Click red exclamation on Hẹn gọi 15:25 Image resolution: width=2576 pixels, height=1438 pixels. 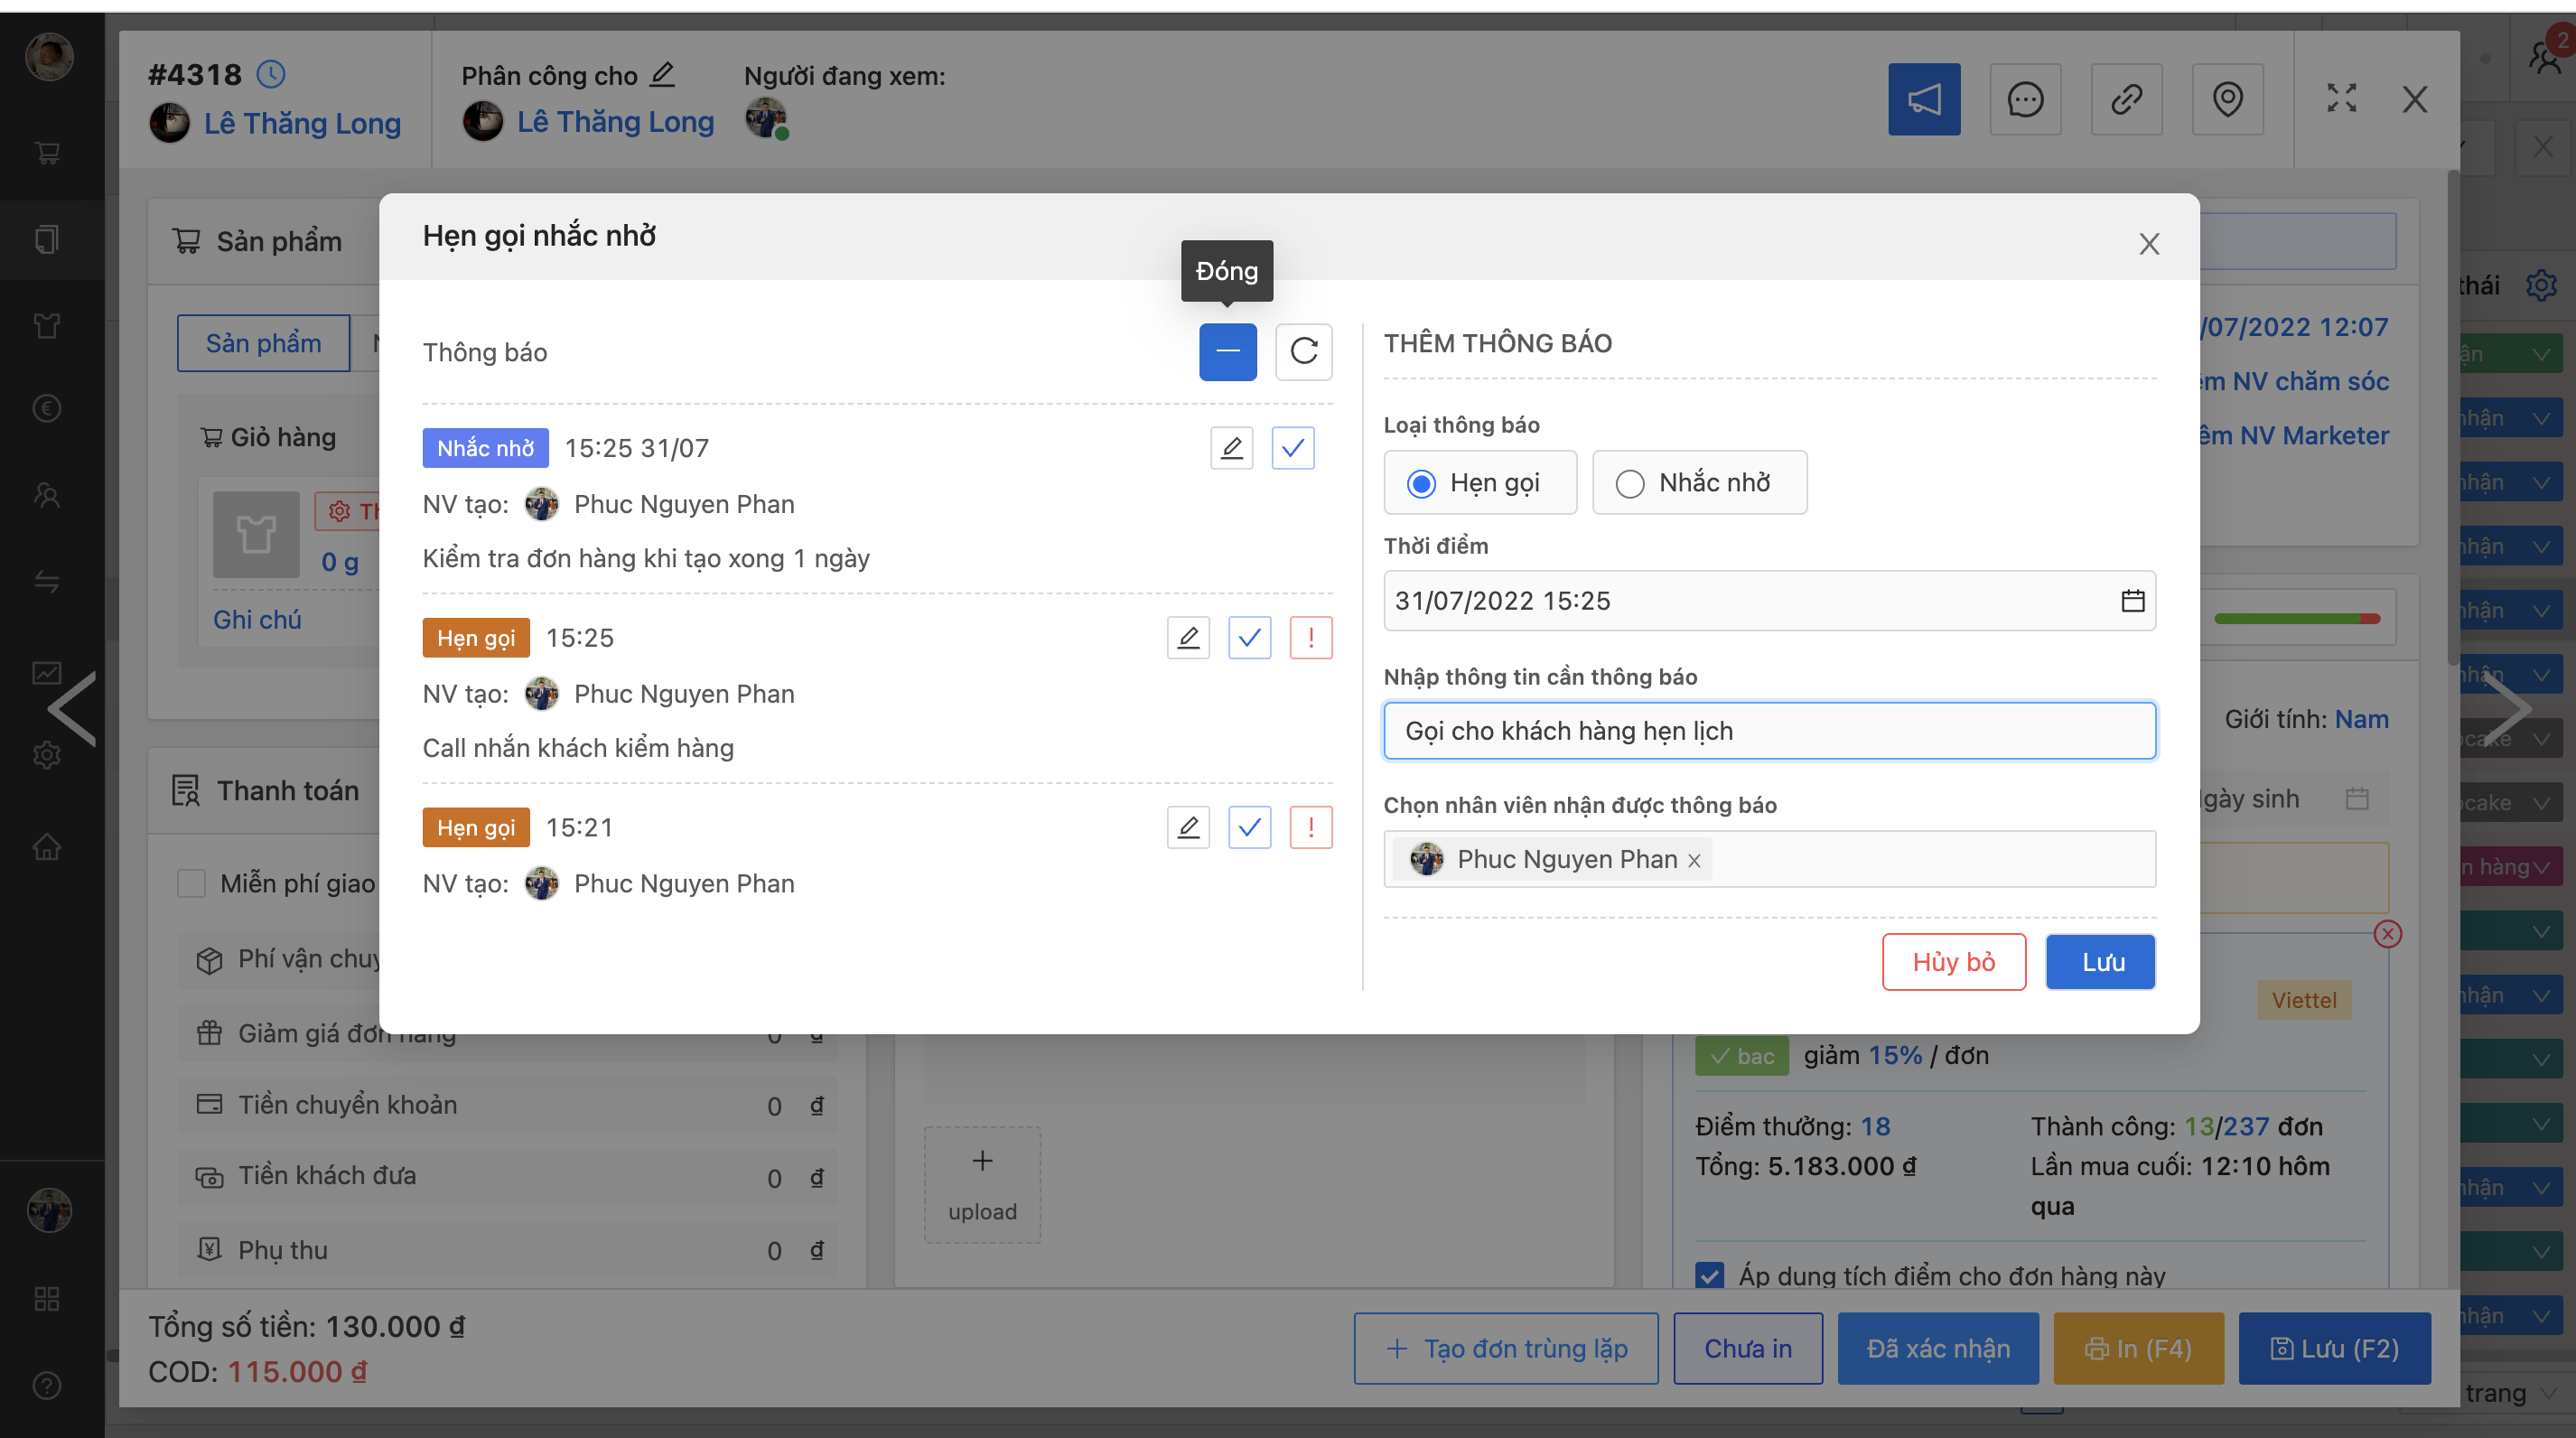[1310, 637]
